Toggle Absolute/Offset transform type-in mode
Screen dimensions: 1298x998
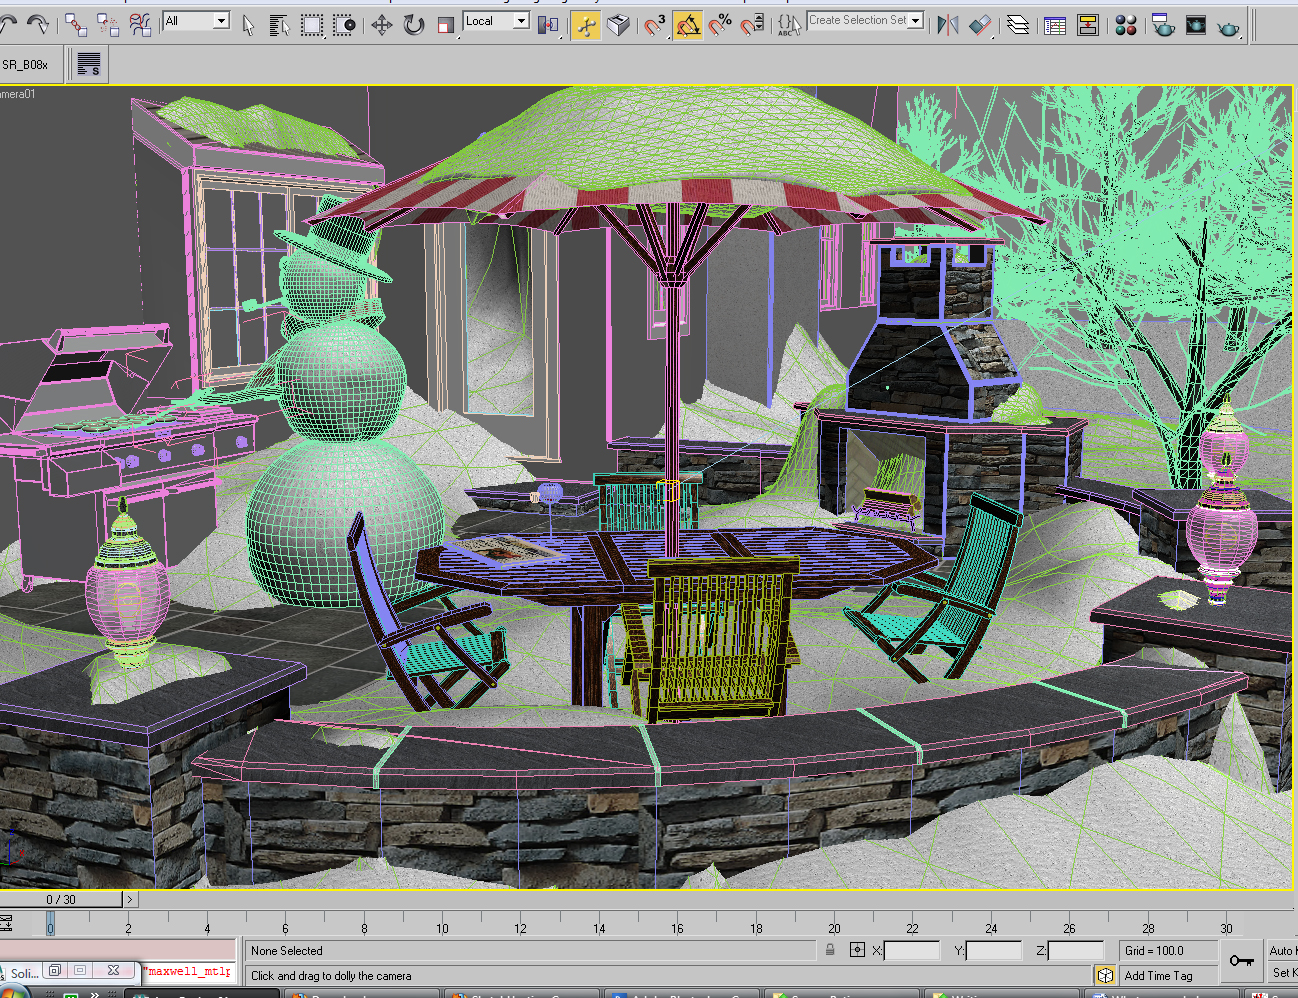tap(857, 950)
